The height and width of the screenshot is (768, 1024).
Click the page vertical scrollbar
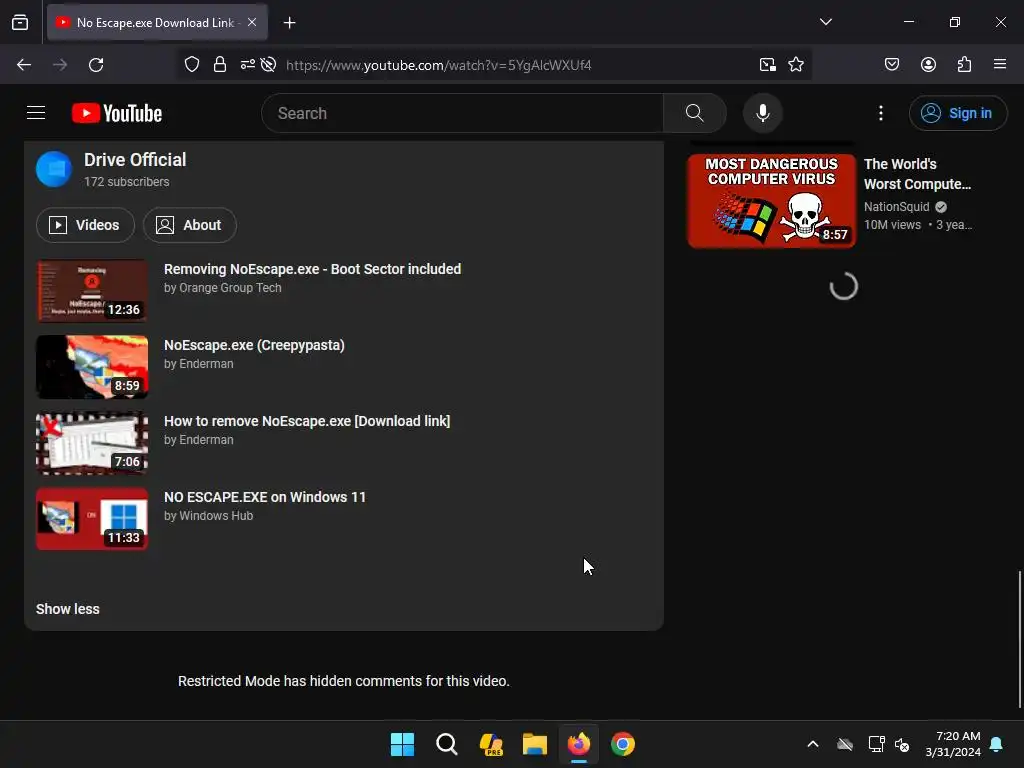coord(1019,640)
